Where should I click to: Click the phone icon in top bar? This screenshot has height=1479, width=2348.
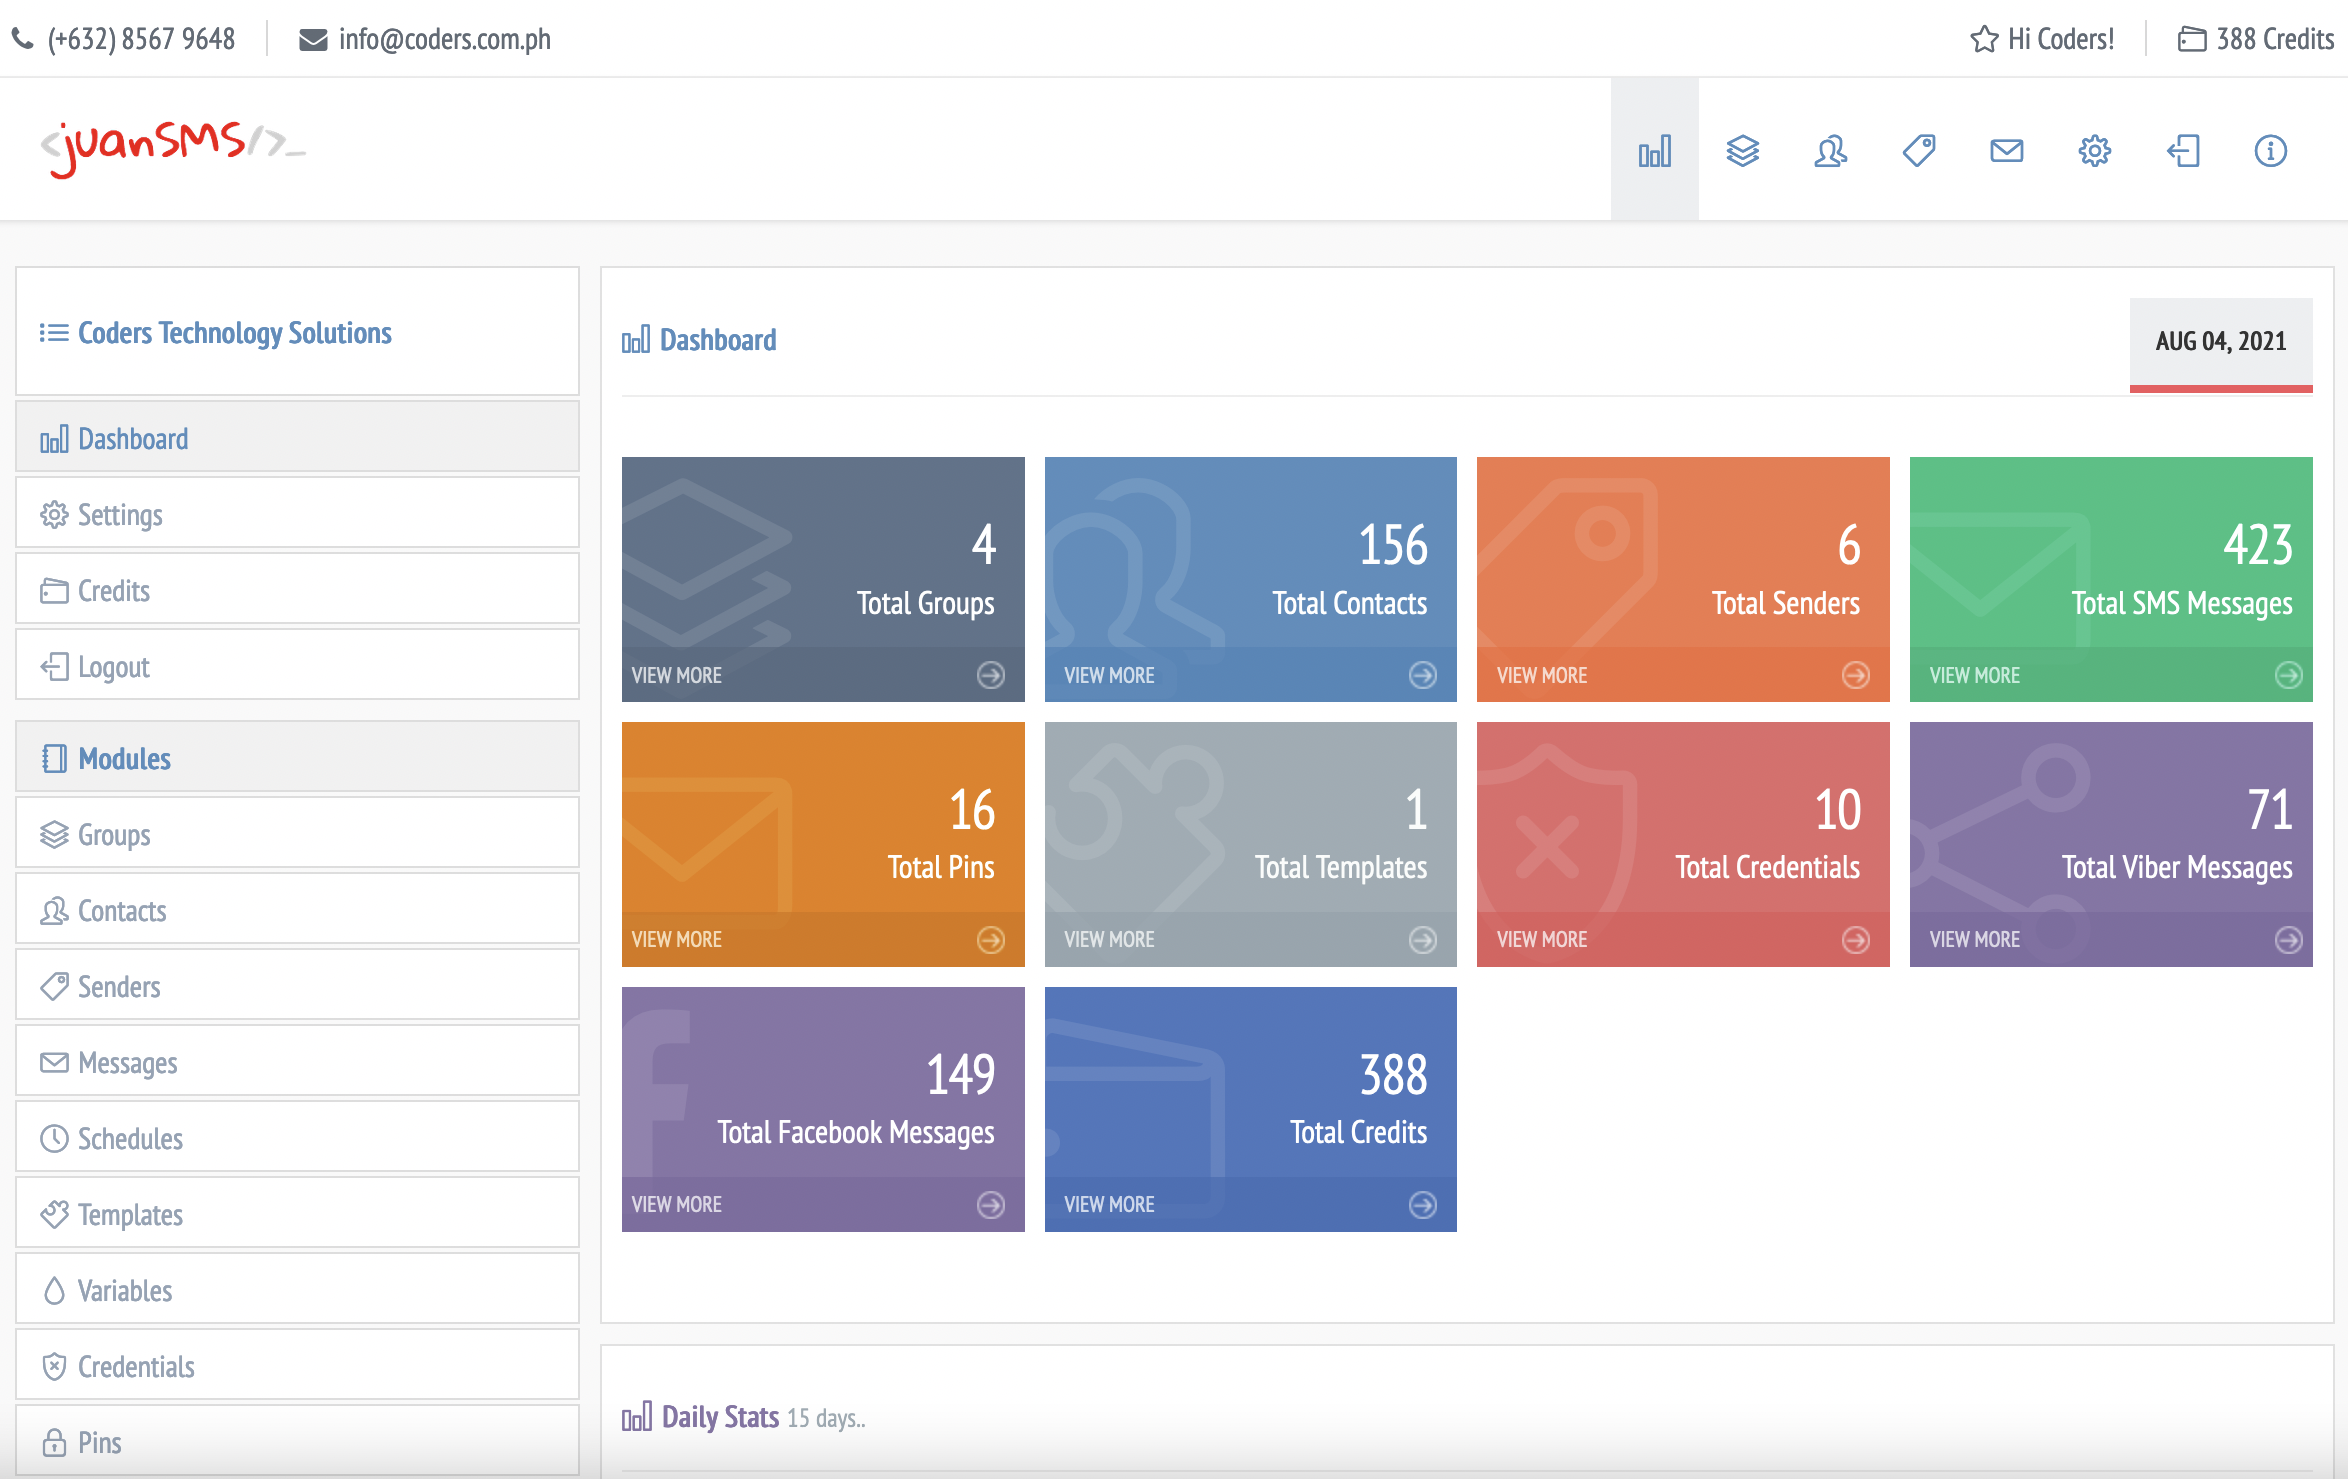(x=22, y=39)
